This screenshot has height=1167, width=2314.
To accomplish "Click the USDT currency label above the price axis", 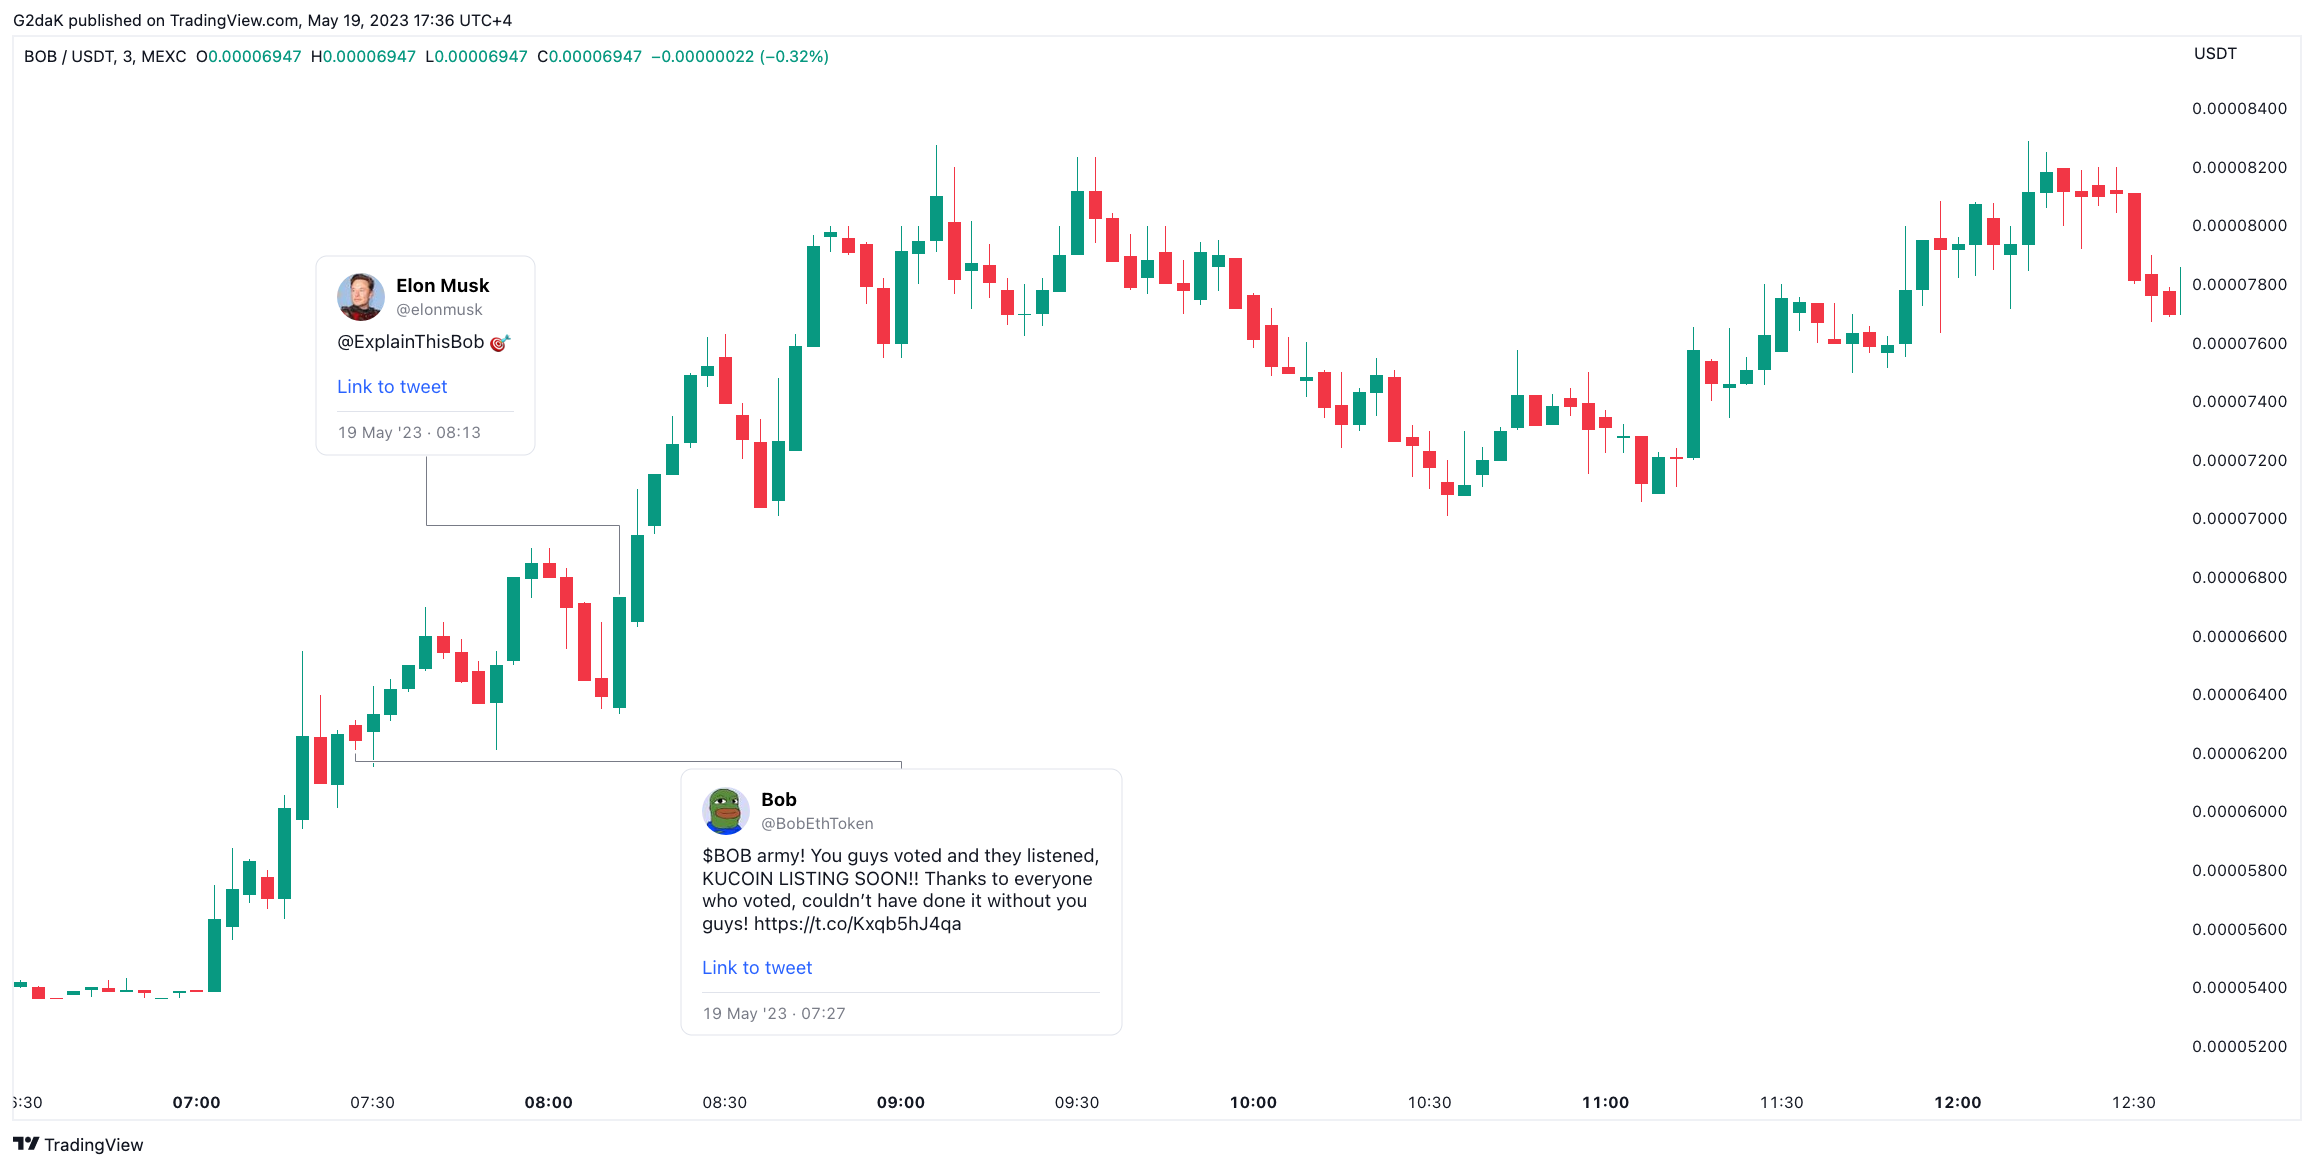I will [2215, 54].
